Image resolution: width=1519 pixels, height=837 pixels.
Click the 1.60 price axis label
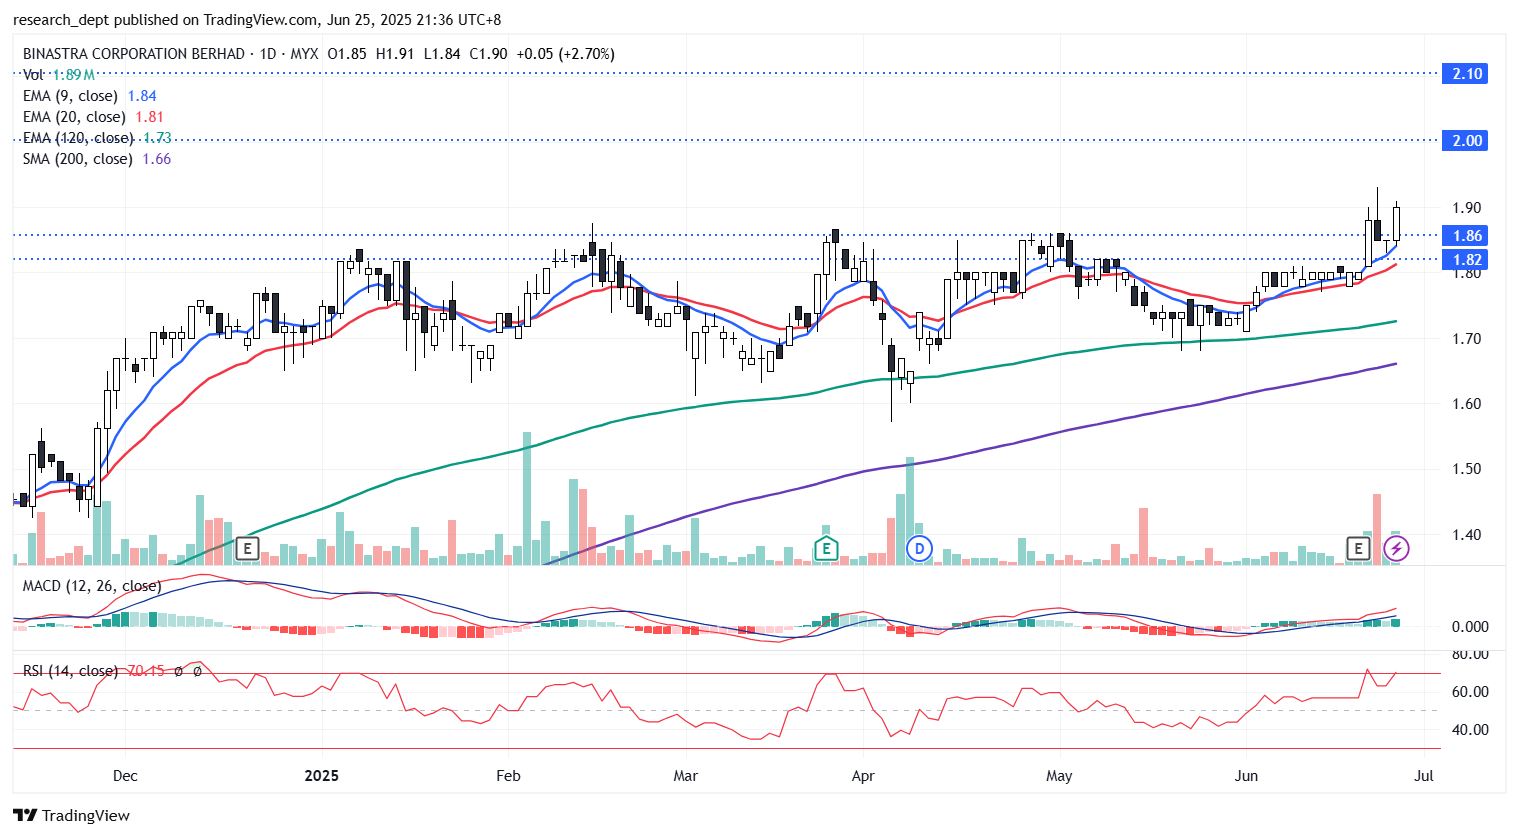coord(1466,404)
